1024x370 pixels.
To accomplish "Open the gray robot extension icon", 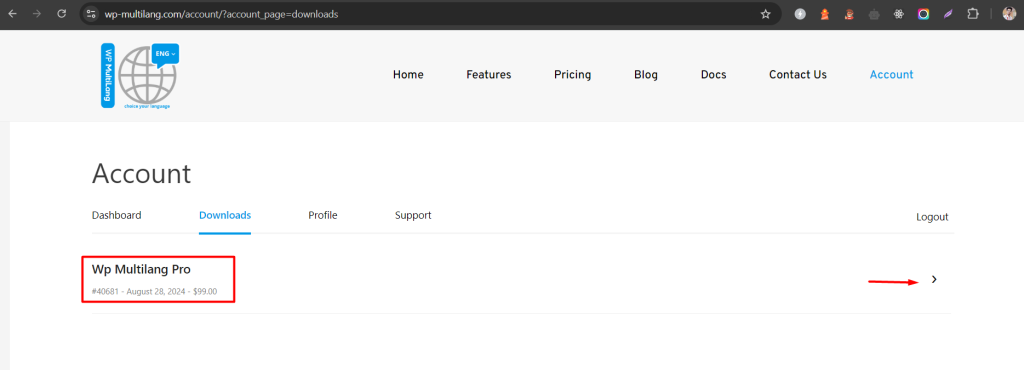I will click(x=874, y=14).
